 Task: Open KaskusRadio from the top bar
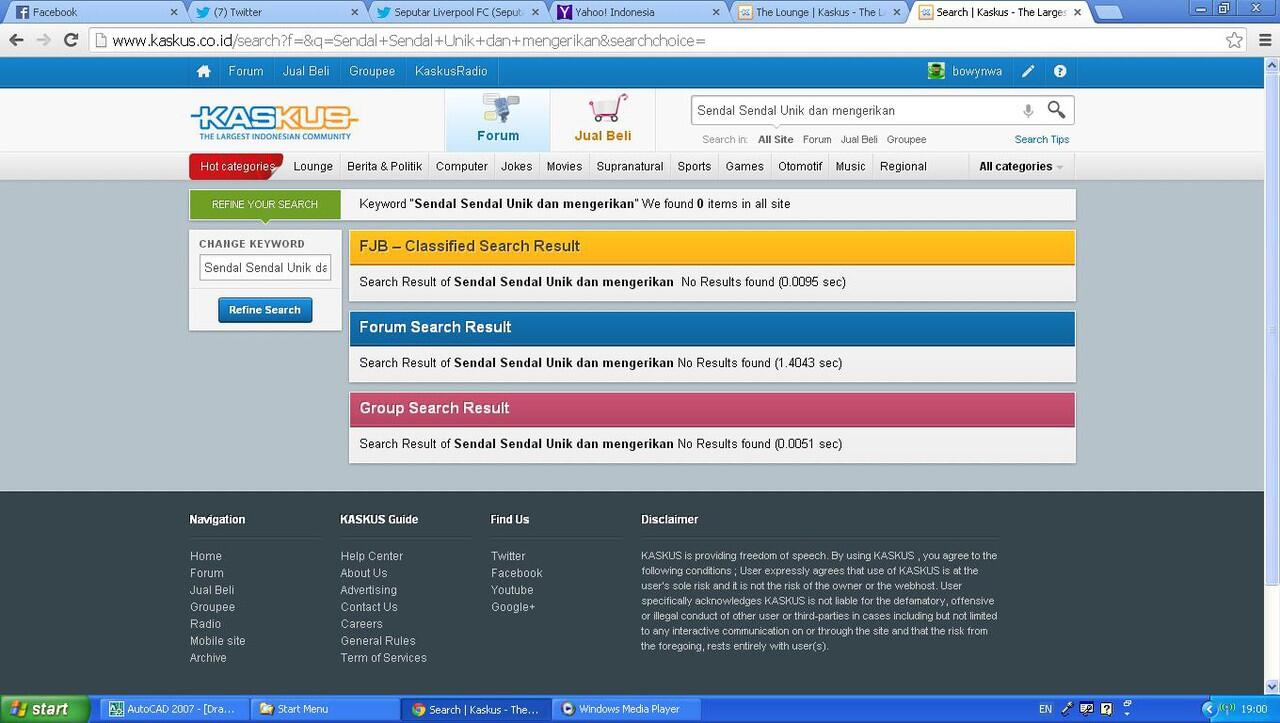(451, 71)
